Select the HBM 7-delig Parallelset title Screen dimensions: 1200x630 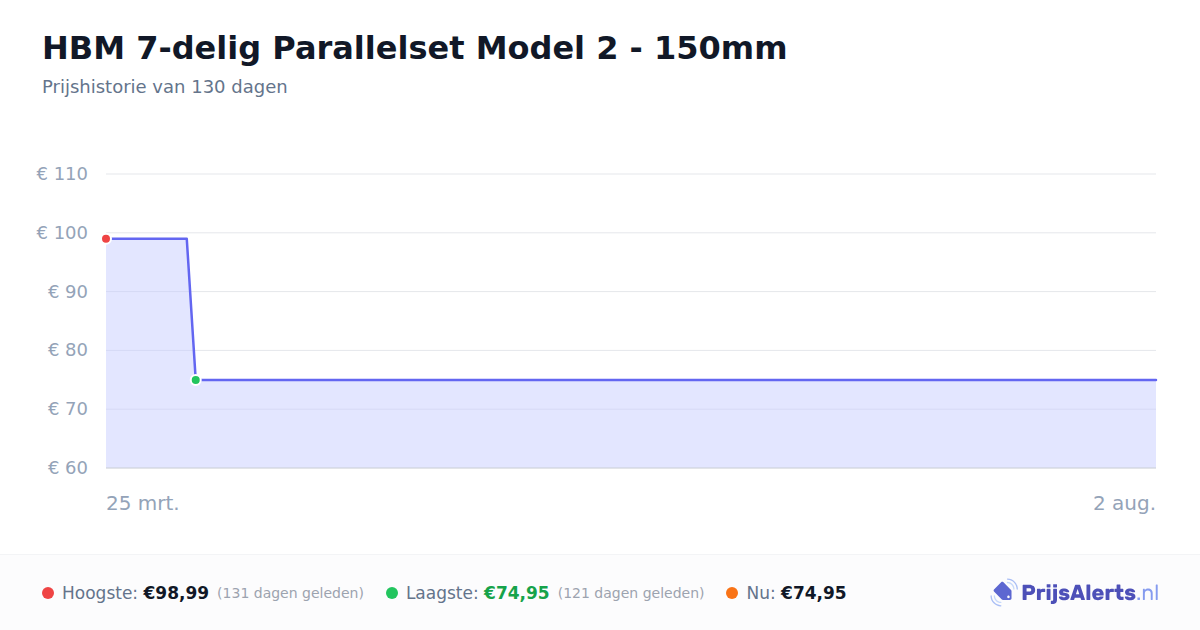click(414, 48)
